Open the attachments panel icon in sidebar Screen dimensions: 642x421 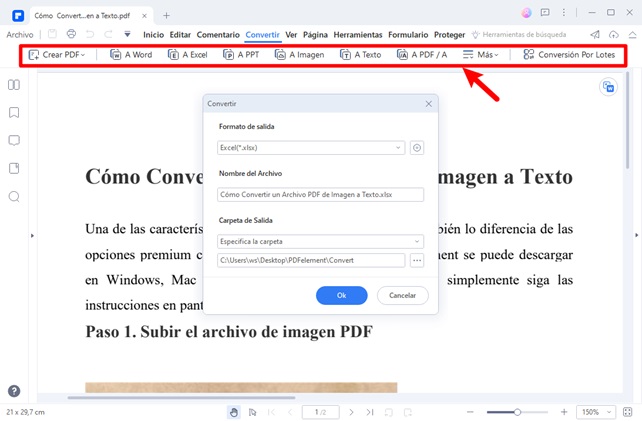[14, 168]
